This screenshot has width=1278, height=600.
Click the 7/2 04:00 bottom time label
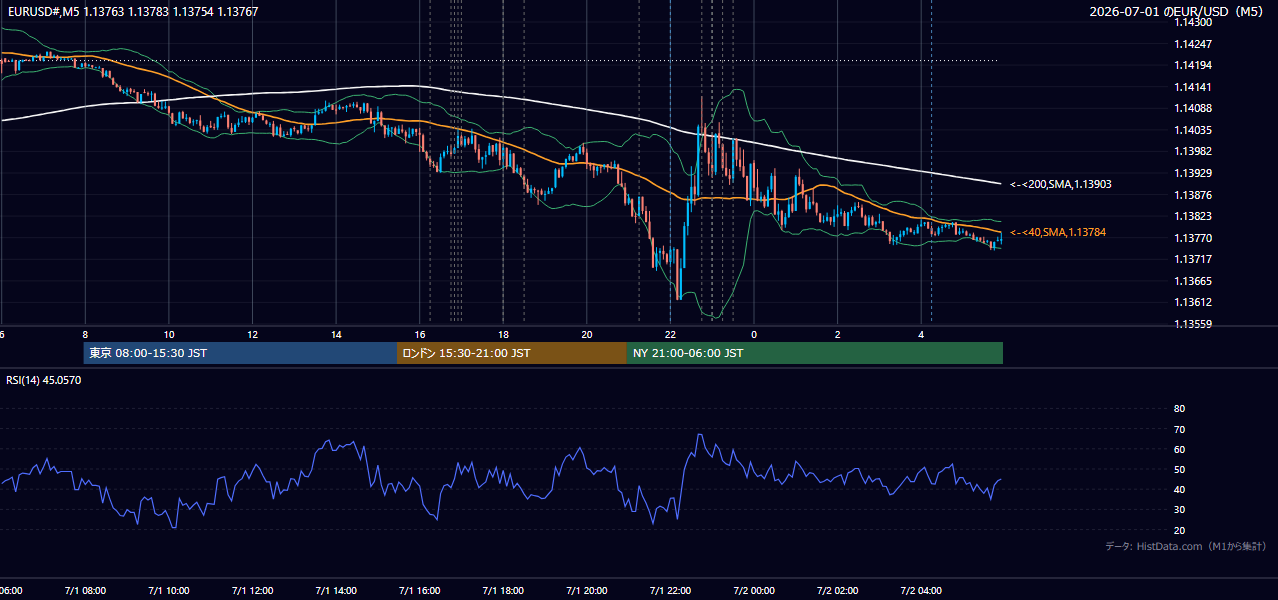(x=921, y=591)
